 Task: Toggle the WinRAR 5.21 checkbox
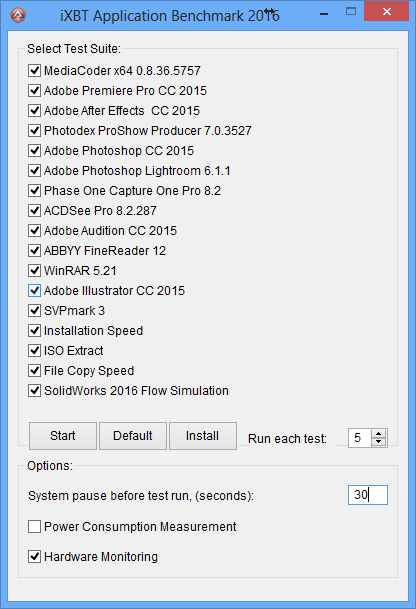click(x=34, y=271)
